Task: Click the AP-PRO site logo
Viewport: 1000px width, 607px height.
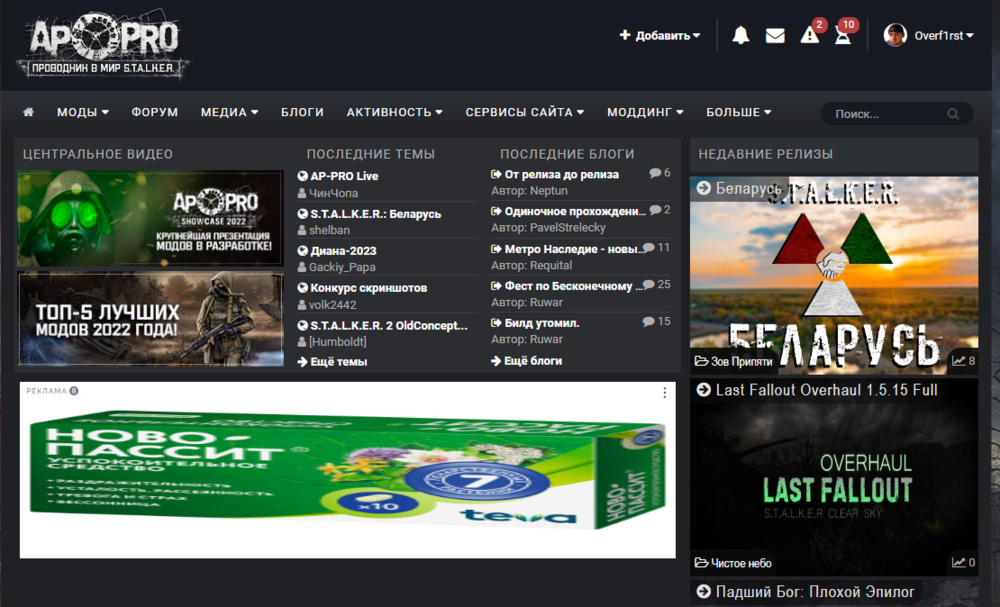Action: [103, 43]
